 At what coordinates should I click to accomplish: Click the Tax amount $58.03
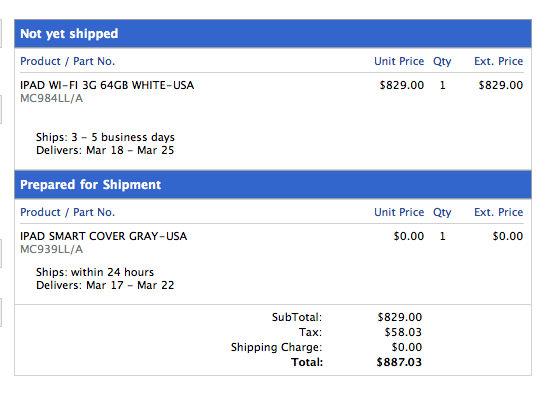point(403,332)
